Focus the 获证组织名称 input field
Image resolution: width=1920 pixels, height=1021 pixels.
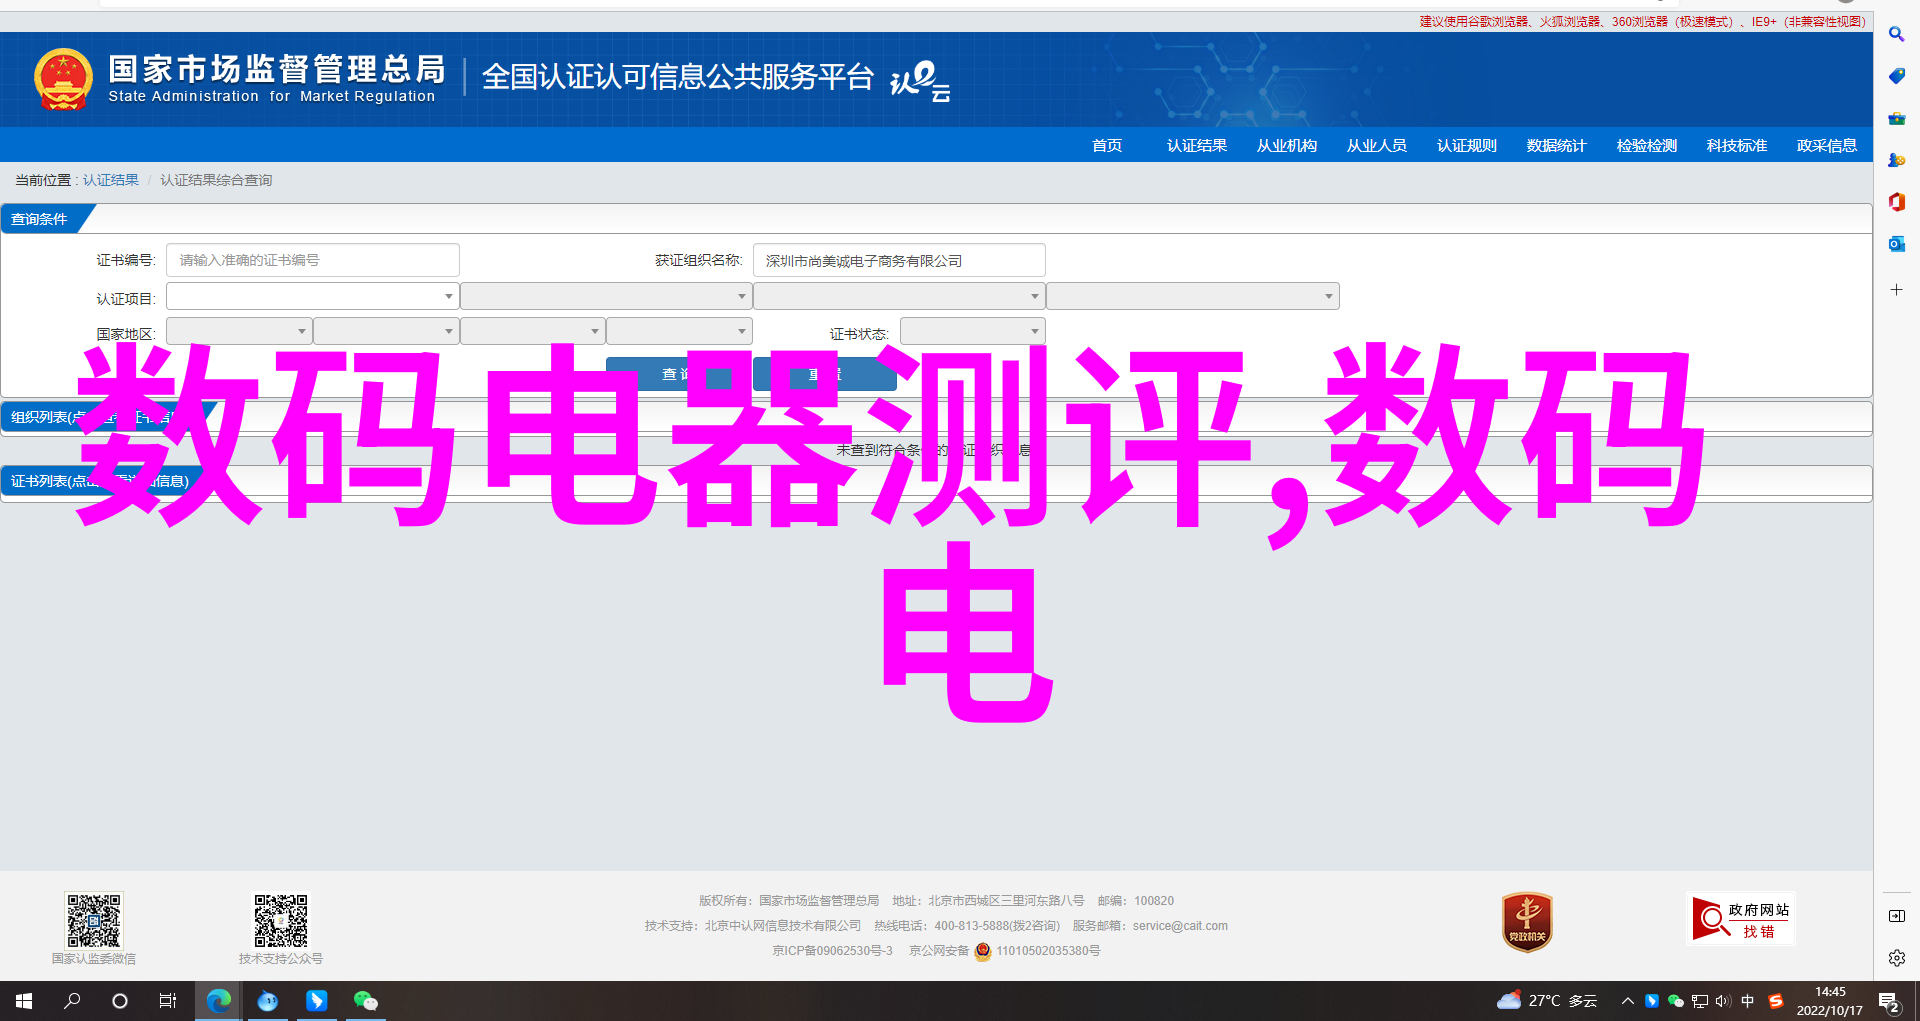(x=899, y=260)
